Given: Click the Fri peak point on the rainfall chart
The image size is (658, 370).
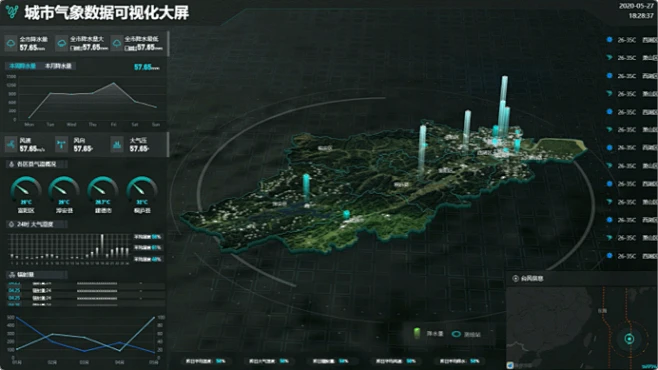Looking at the screenshot, I should (x=114, y=83).
